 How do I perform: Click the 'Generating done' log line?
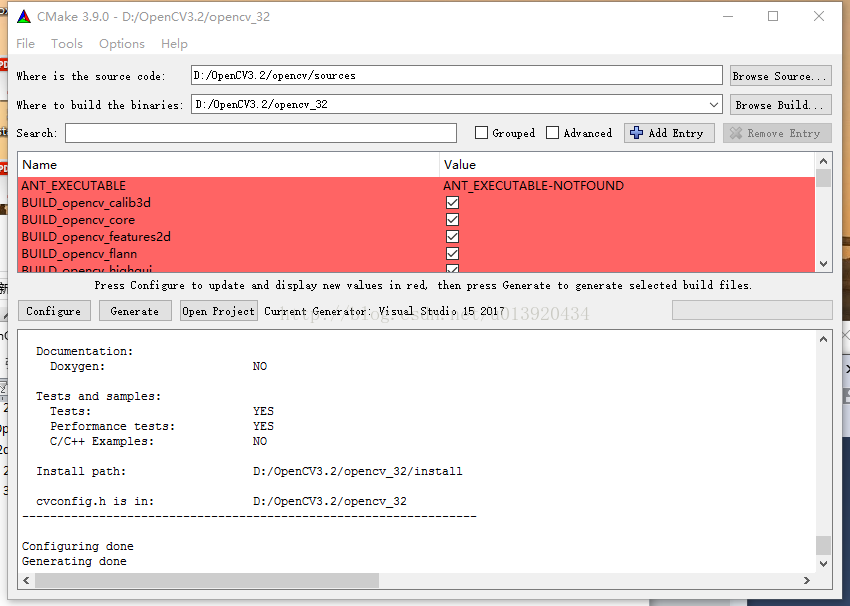point(74,562)
